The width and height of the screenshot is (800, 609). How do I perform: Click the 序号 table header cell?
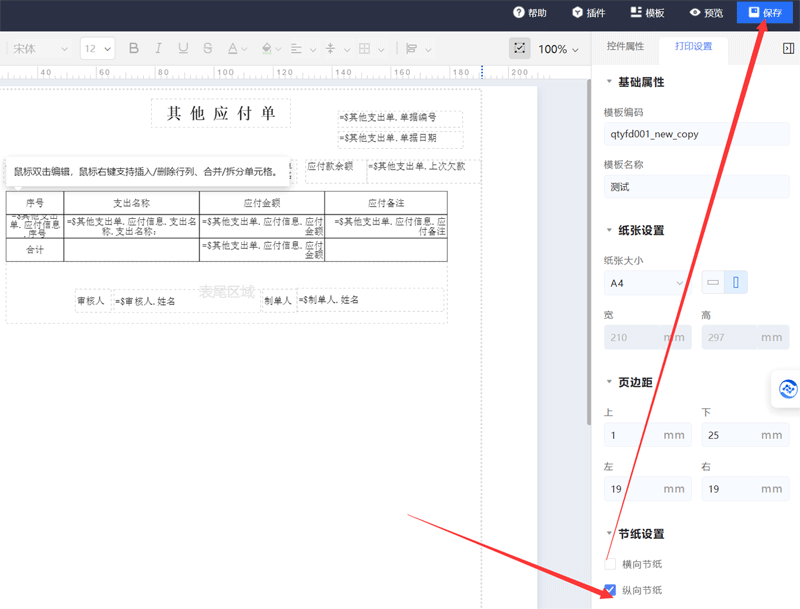point(35,203)
